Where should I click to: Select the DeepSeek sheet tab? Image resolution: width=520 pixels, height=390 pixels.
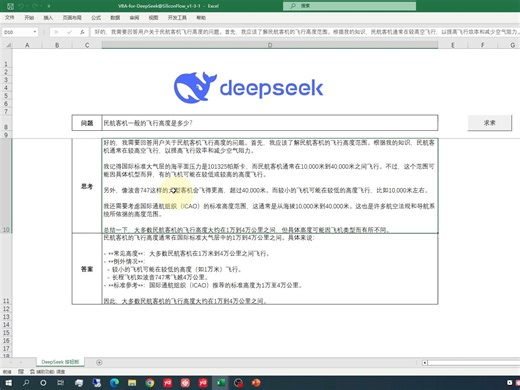tap(60, 362)
